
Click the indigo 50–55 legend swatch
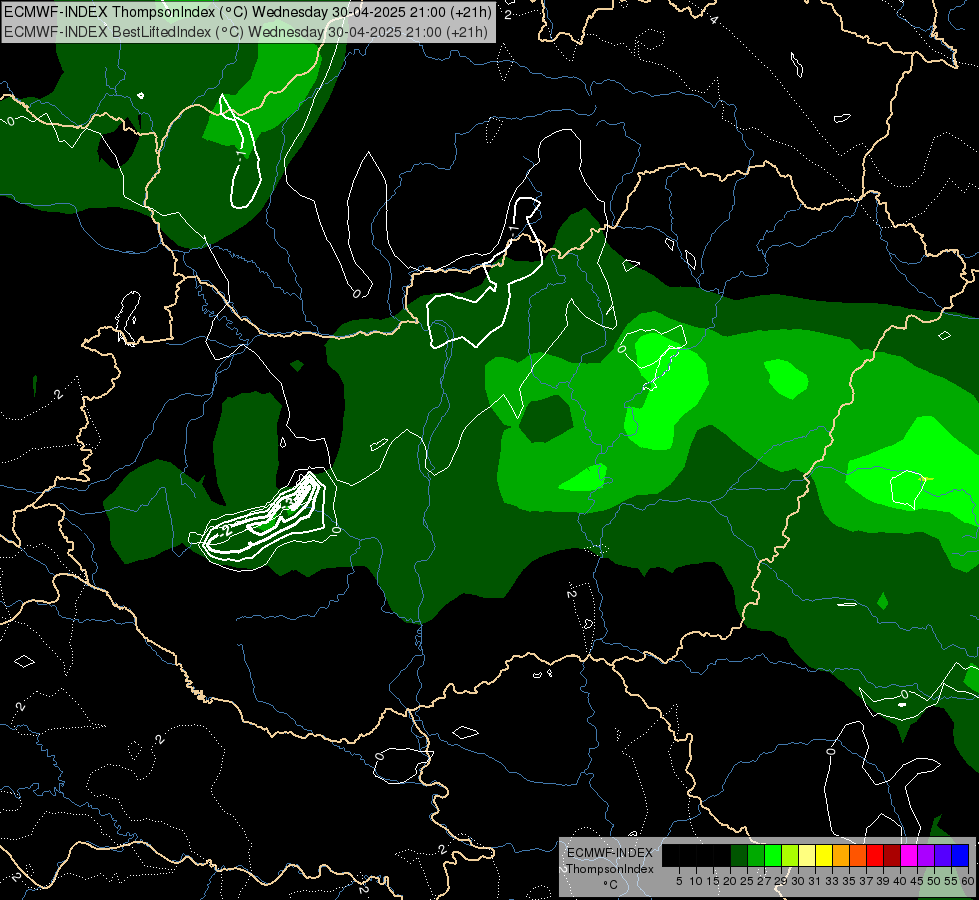point(943,855)
